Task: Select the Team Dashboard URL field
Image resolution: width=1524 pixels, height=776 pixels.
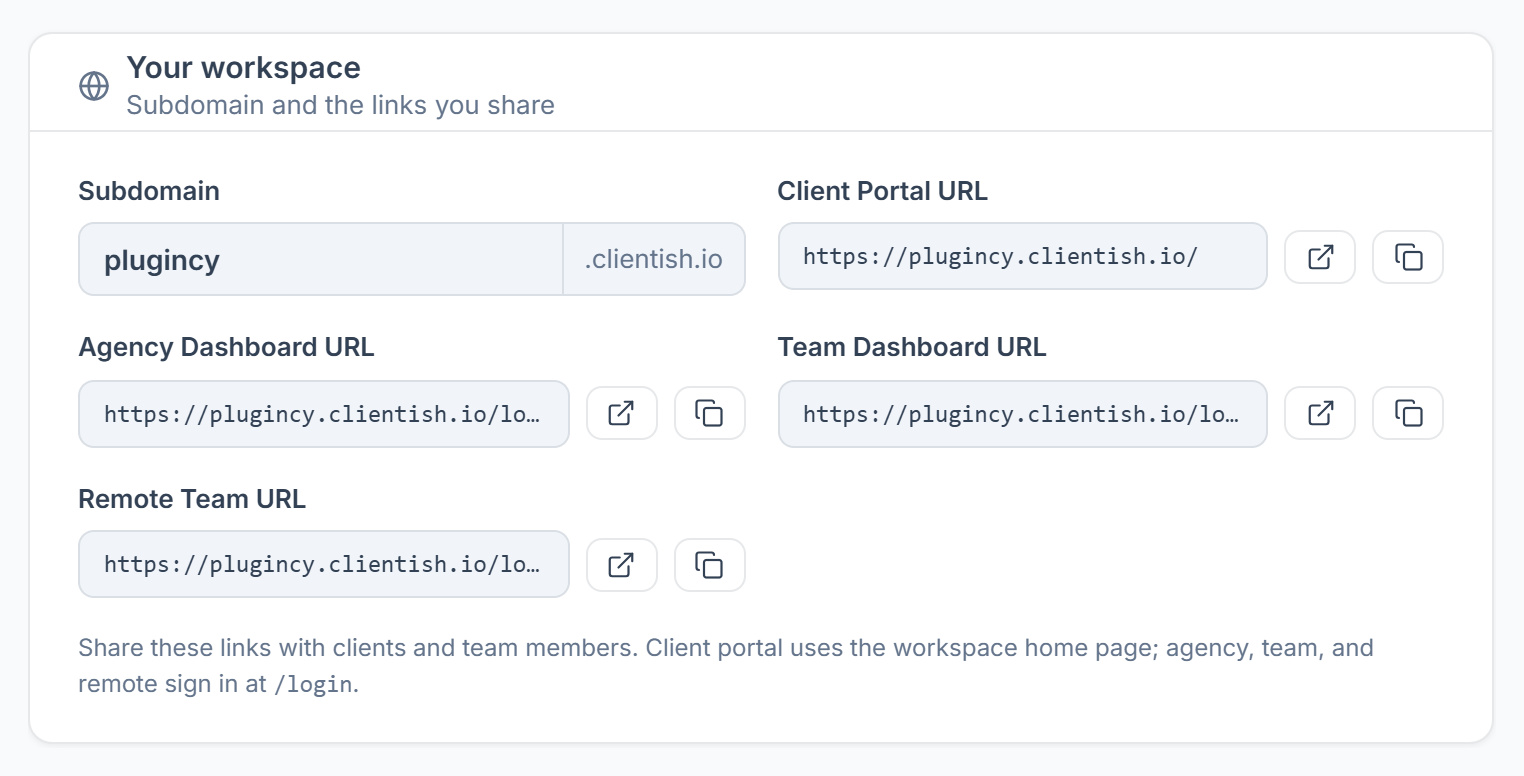Action: [x=1023, y=413]
